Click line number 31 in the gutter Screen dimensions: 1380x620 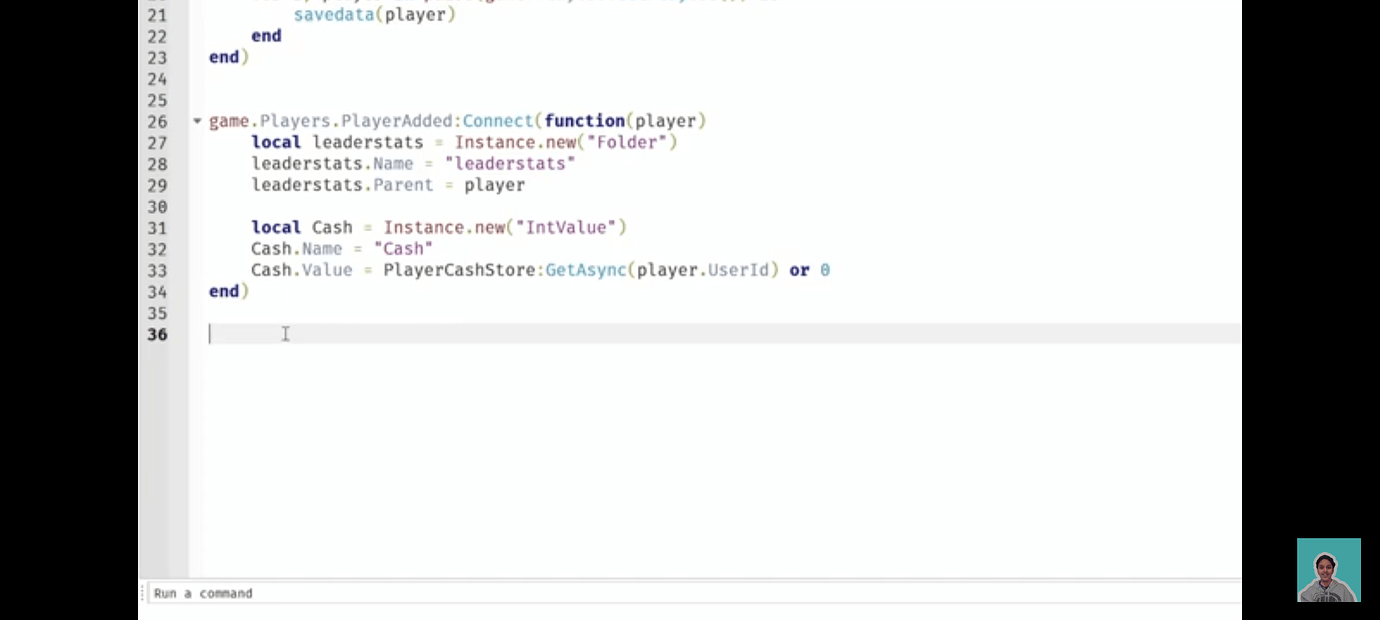157,227
